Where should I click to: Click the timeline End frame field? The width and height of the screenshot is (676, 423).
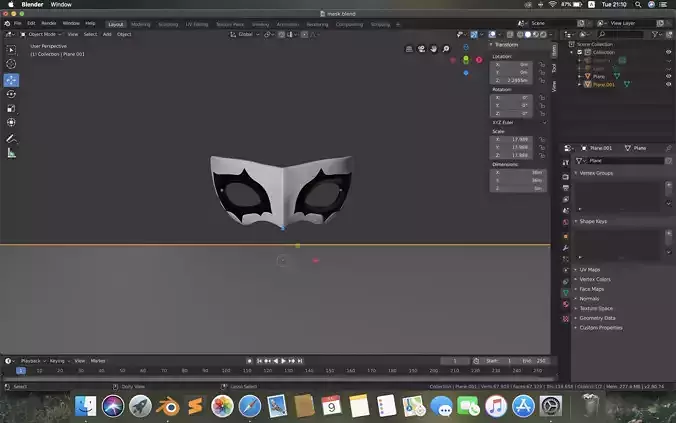pyautogui.click(x=535, y=361)
